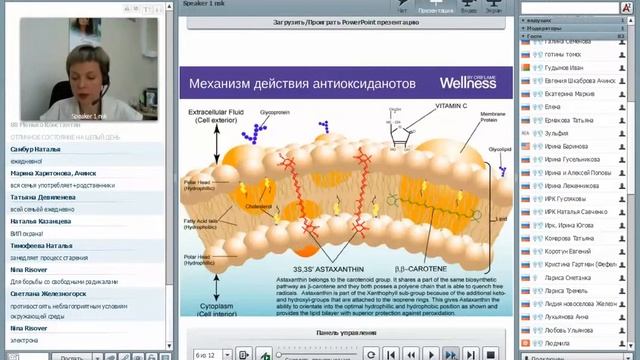Screen dimensions: 640x360
Task: Switch to the Видео tab
Action: click(x=468, y=6)
